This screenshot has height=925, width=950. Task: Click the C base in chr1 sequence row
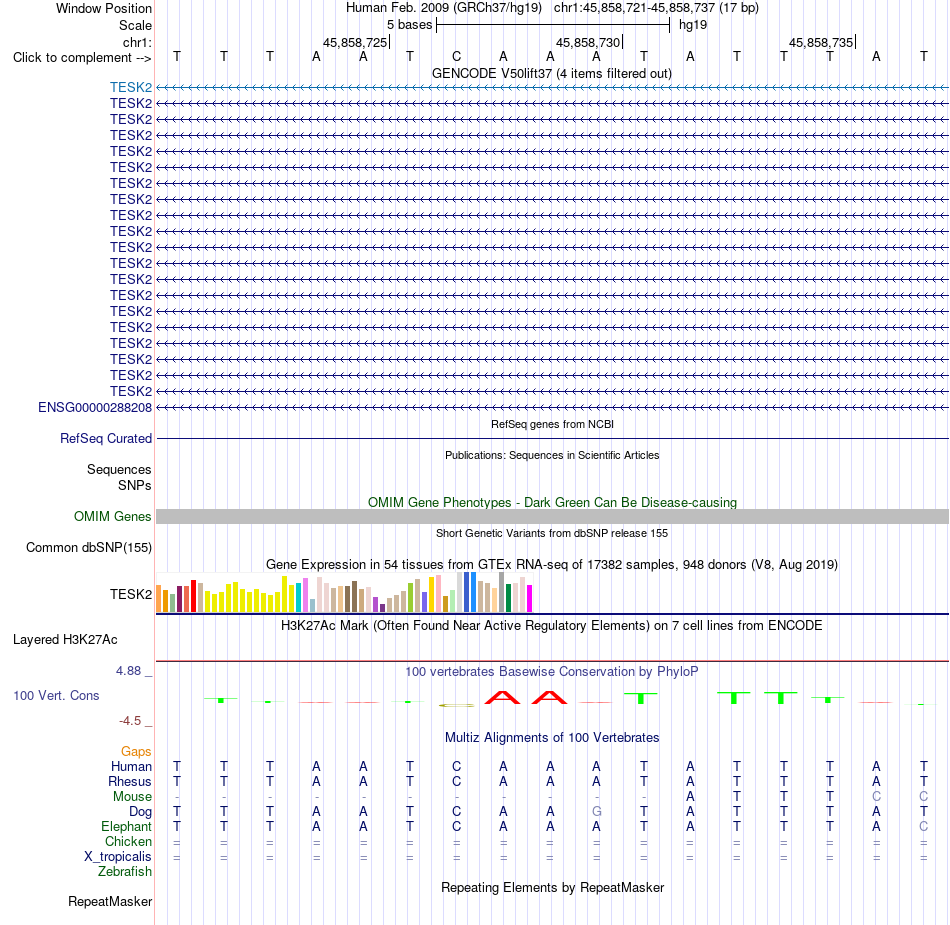click(456, 56)
